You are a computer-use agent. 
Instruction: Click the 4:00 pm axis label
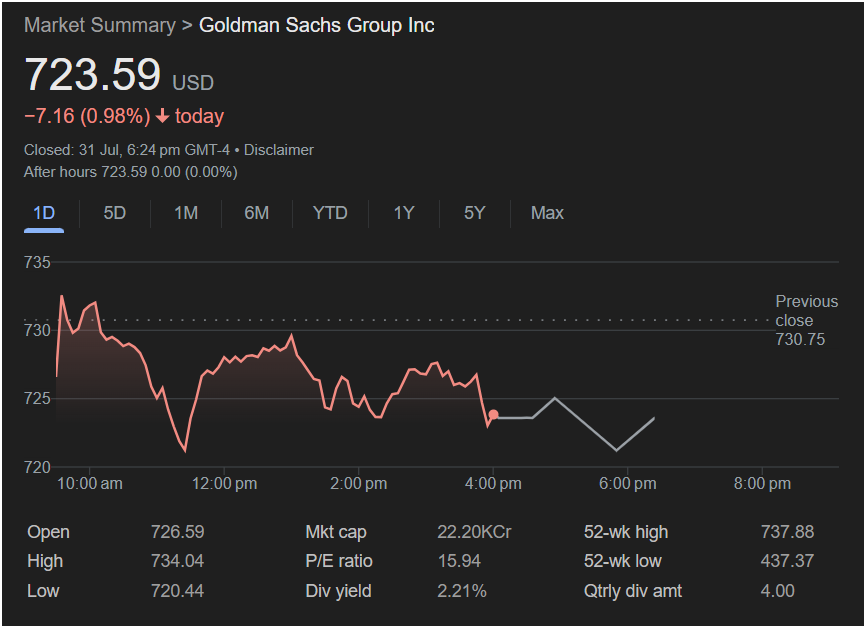[x=493, y=484]
